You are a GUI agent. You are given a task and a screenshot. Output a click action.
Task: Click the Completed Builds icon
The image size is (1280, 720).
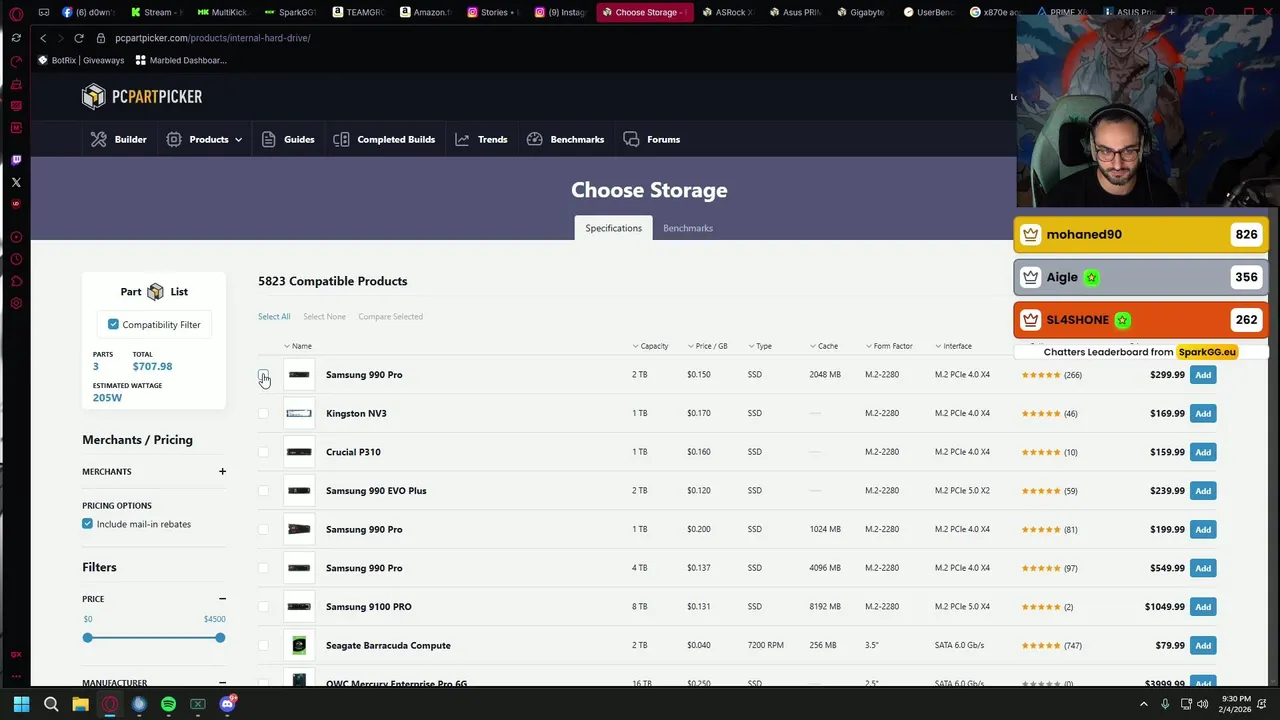pos(341,139)
